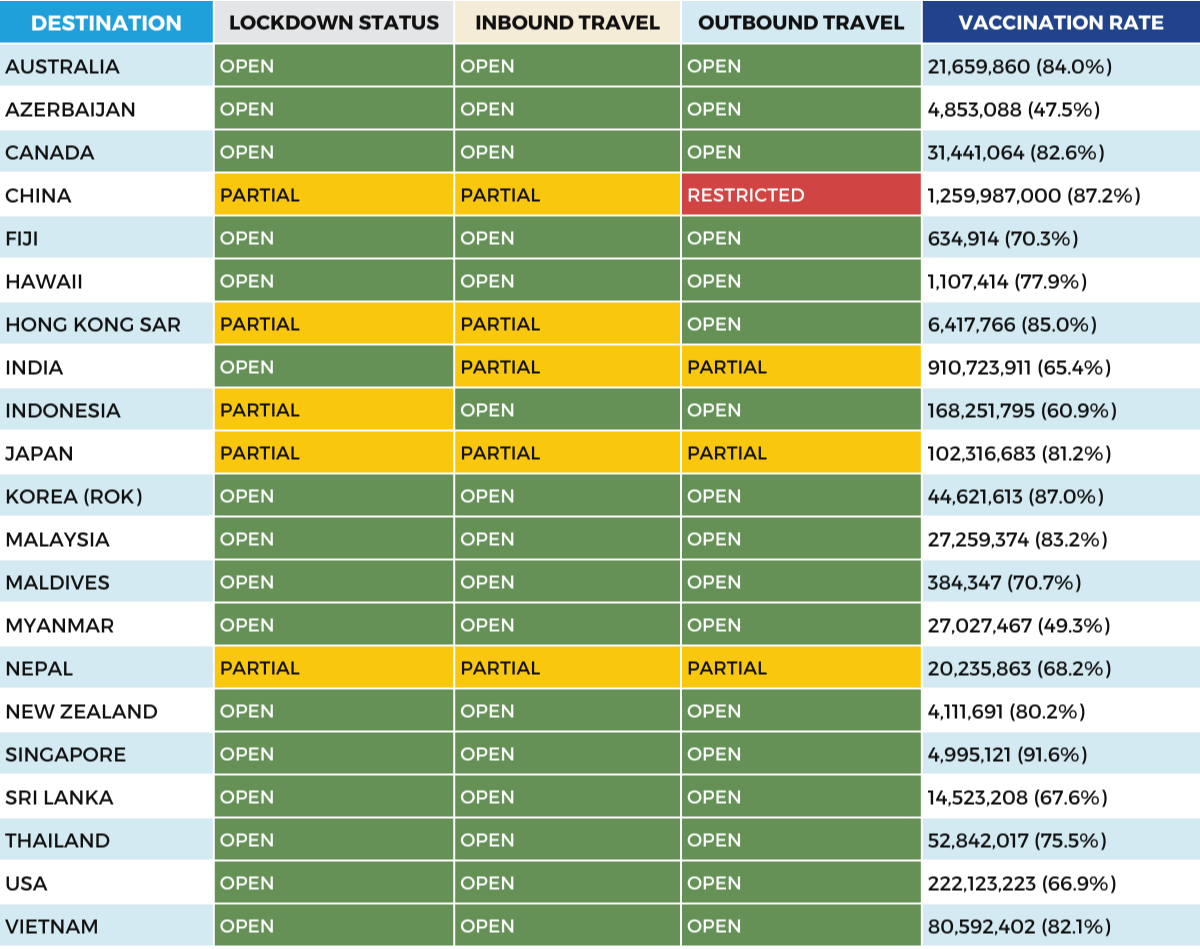Click the LOCKDOWN STATUS column header
This screenshot has width=1200, height=949.
[x=334, y=22]
